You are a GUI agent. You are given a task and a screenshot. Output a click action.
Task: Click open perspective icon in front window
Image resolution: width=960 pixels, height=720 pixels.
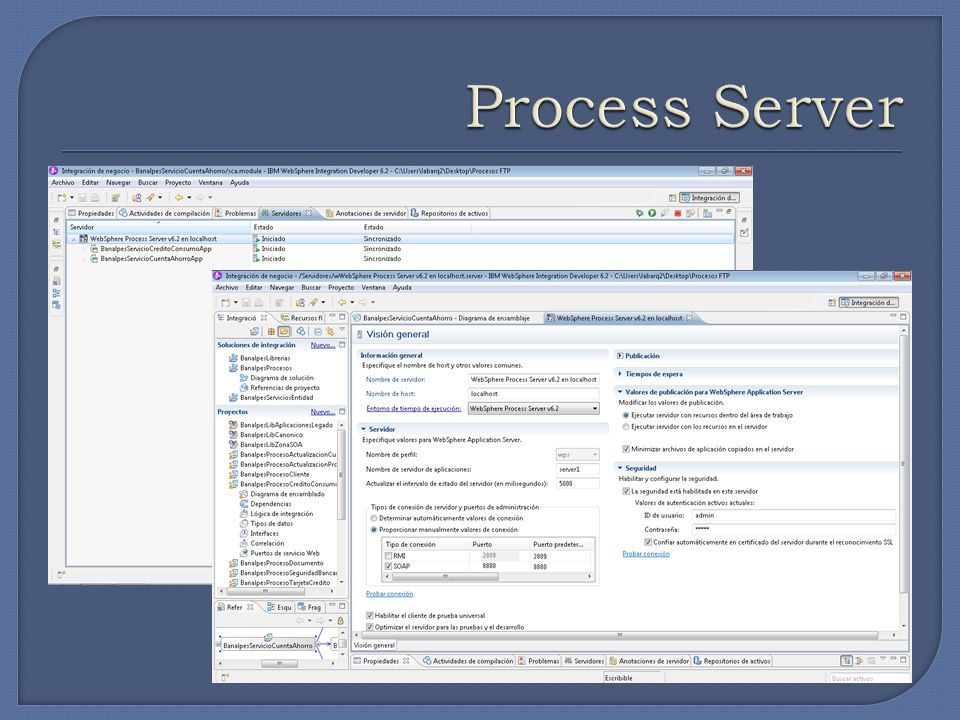point(831,302)
